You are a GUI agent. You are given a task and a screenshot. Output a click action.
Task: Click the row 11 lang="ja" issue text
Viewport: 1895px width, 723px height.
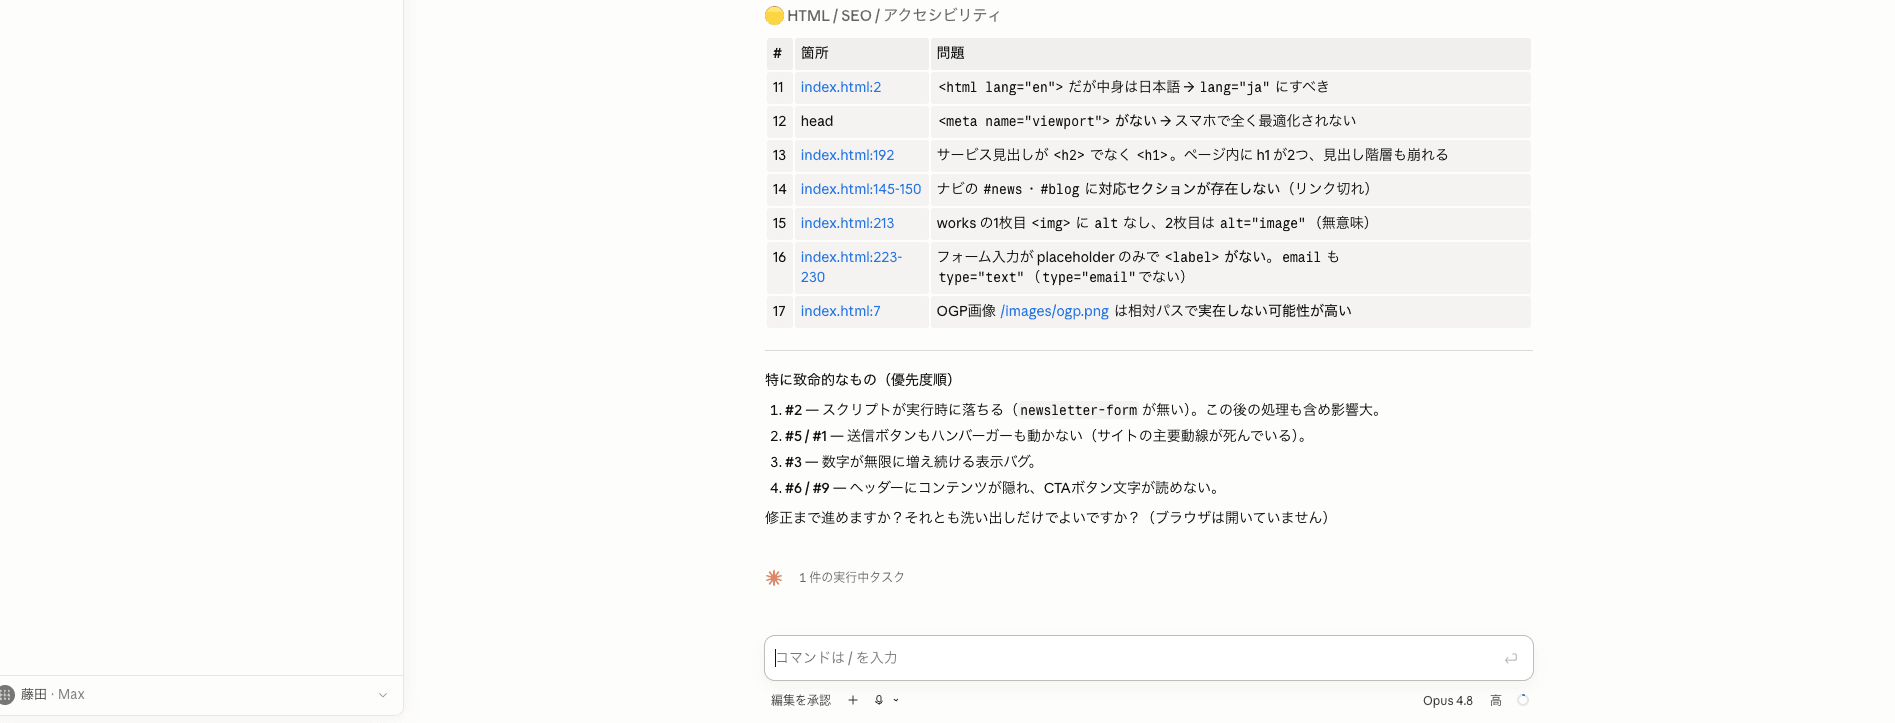pos(1133,87)
